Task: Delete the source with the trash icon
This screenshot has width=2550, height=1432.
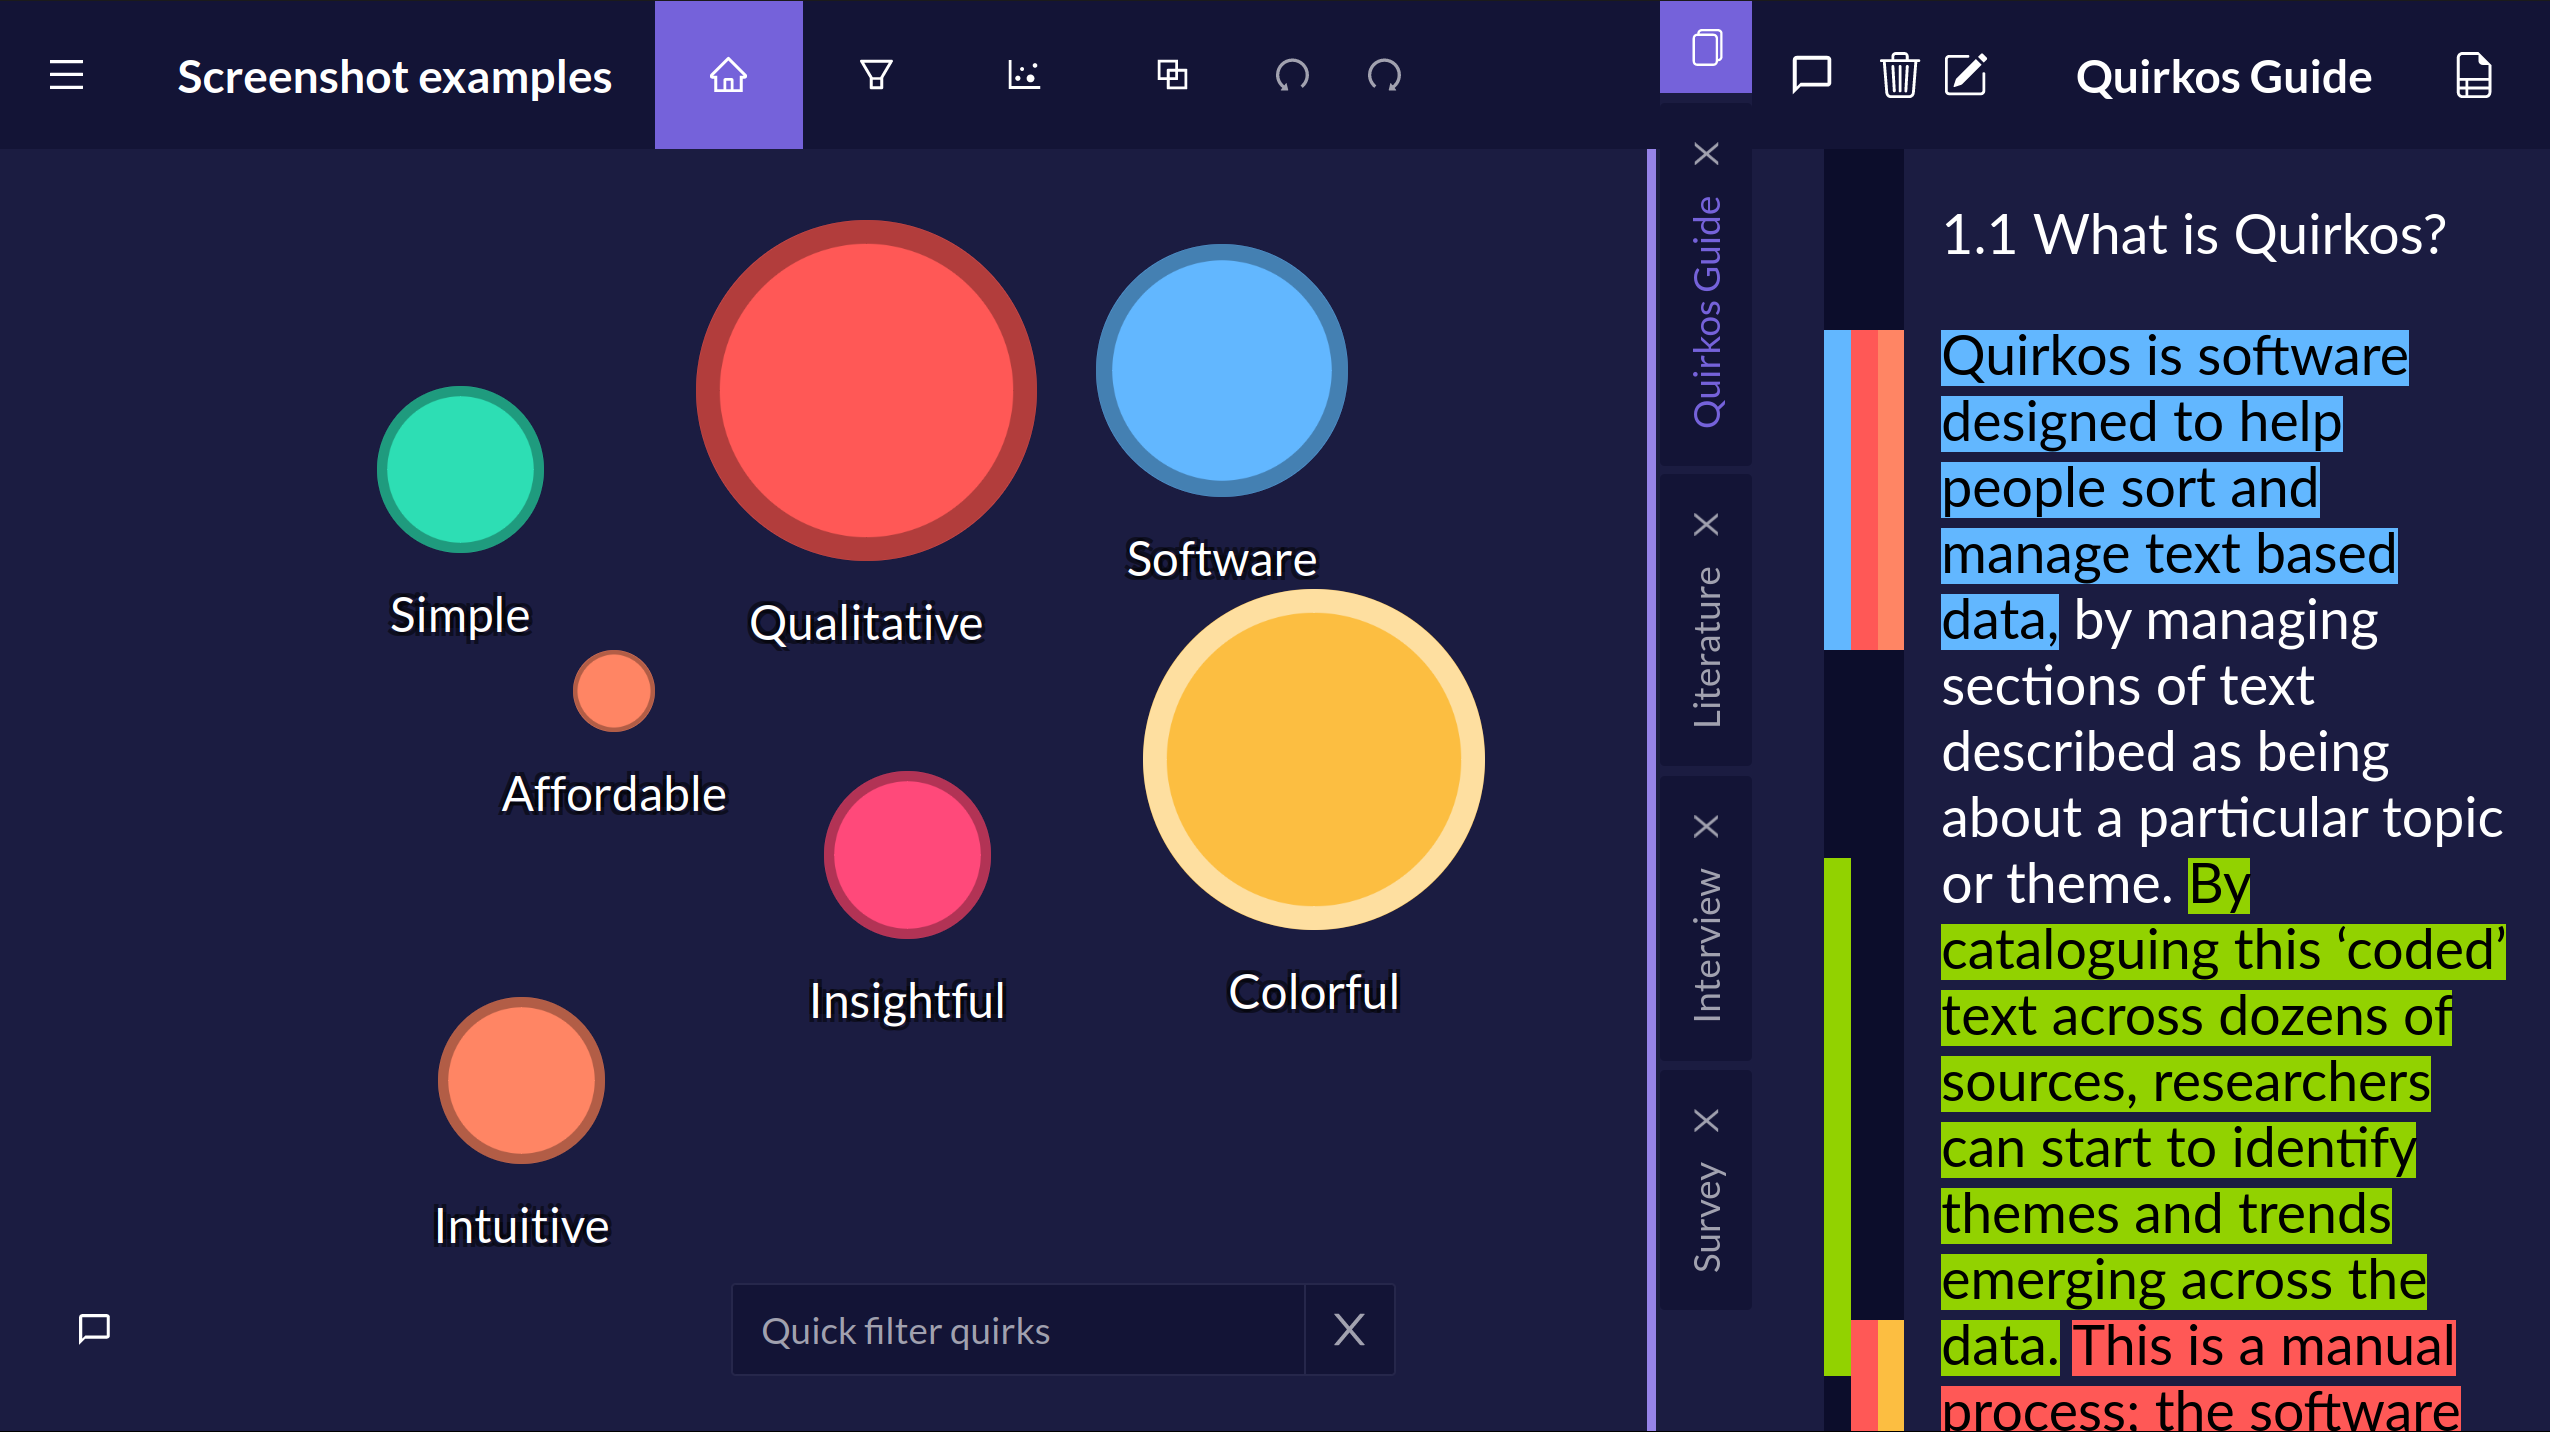Action: click(1898, 75)
